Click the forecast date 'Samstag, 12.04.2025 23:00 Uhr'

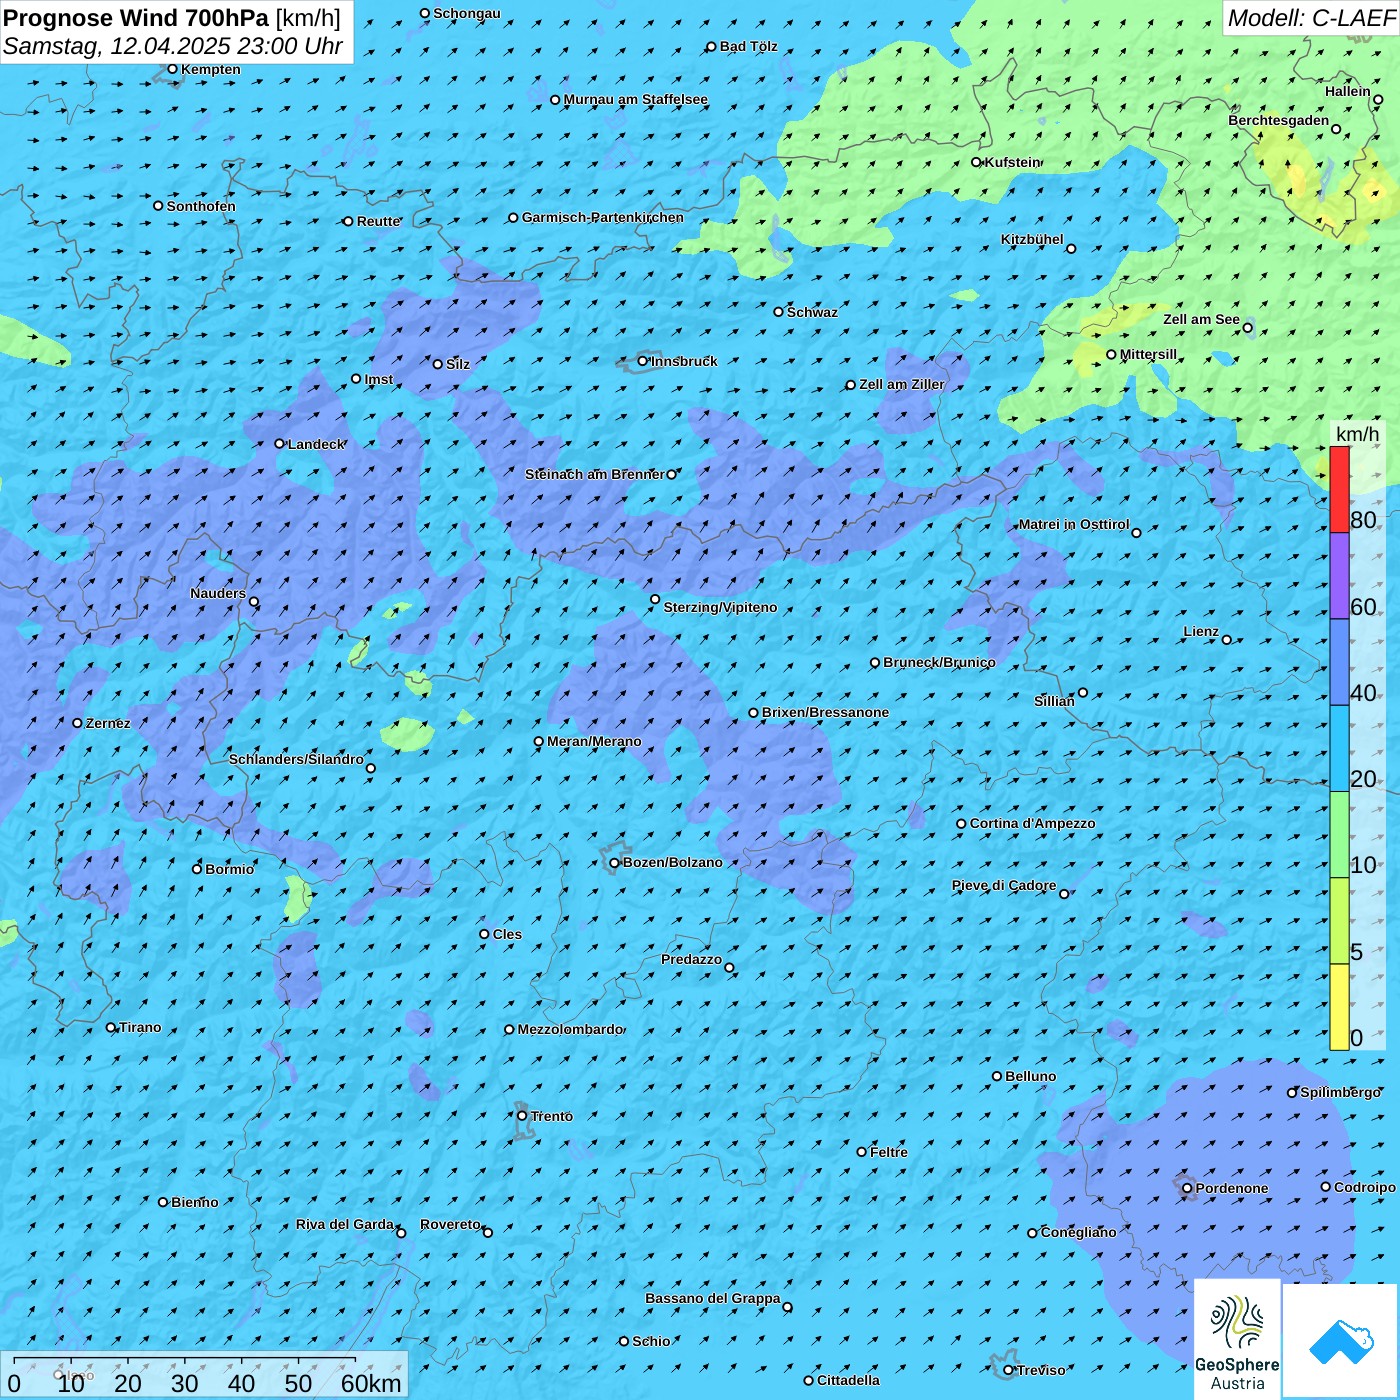click(173, 46)
